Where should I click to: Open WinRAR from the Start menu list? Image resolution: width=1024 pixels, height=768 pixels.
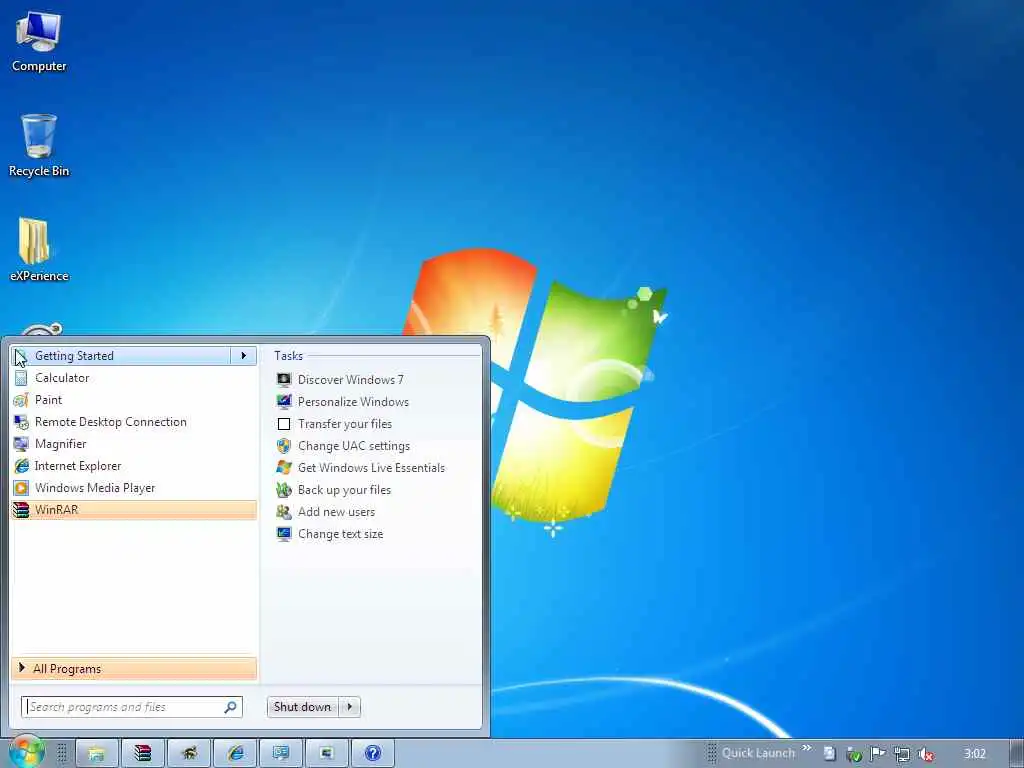tap(134, 510)
